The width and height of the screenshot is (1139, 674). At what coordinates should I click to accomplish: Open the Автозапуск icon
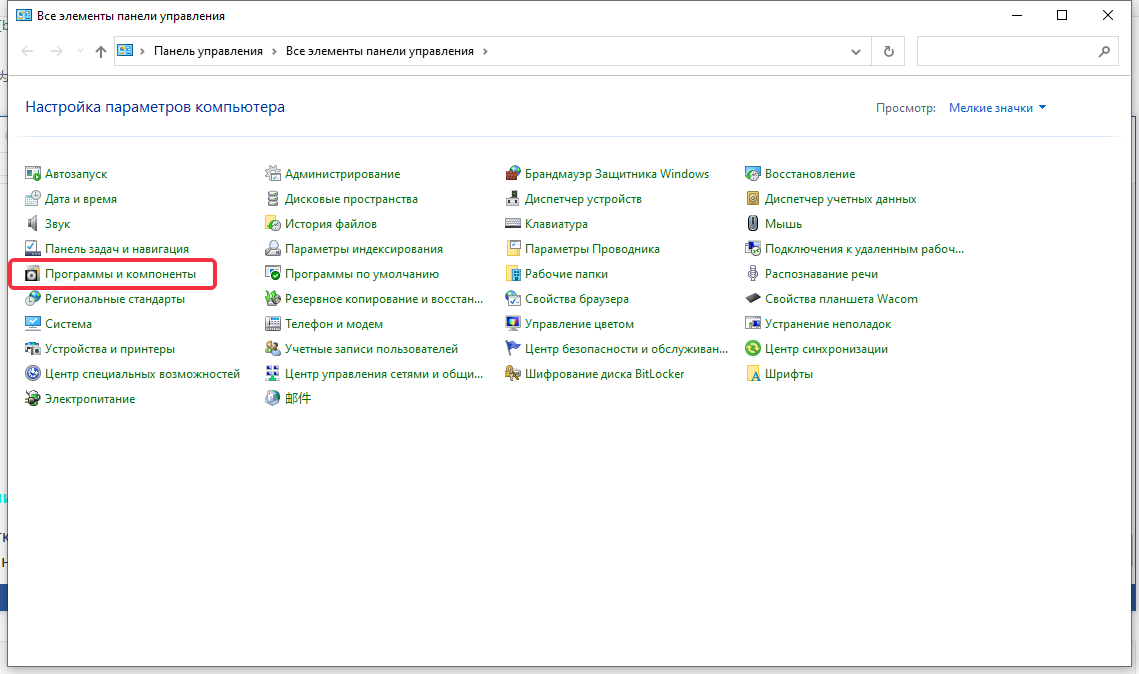click(x=33, y=174)
